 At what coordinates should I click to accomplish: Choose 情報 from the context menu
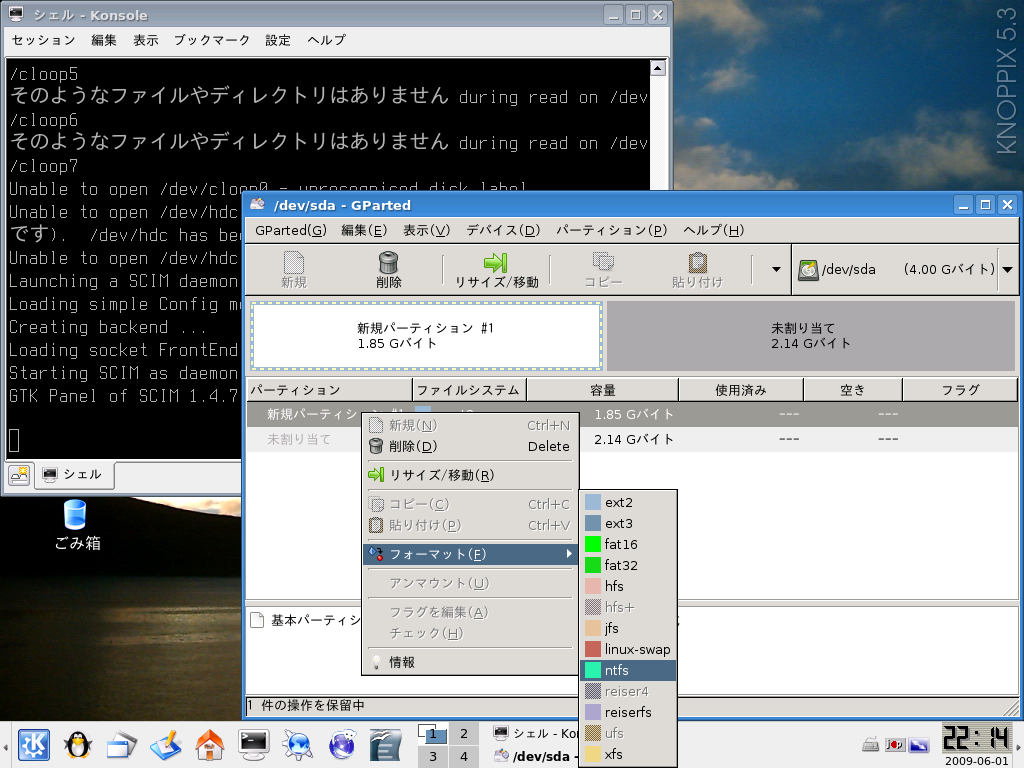click(x=470, y=662)
